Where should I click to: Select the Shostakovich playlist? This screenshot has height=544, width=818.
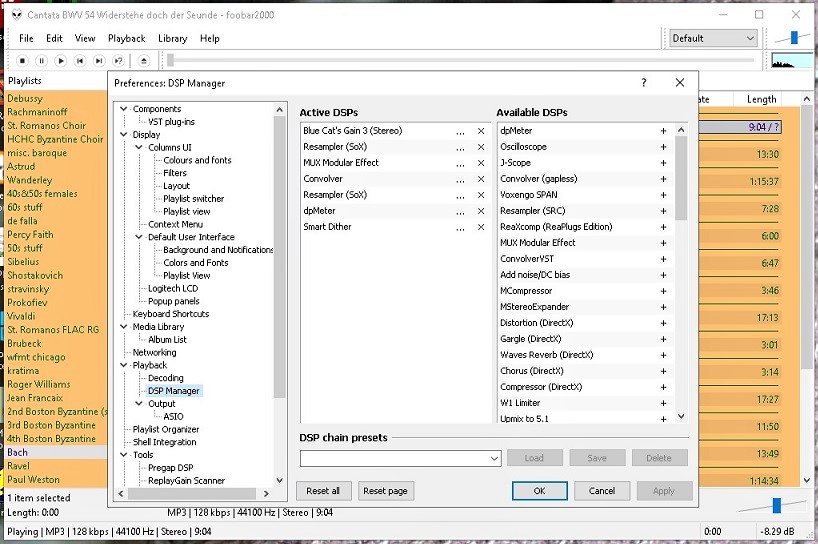(x=35, y=275)
